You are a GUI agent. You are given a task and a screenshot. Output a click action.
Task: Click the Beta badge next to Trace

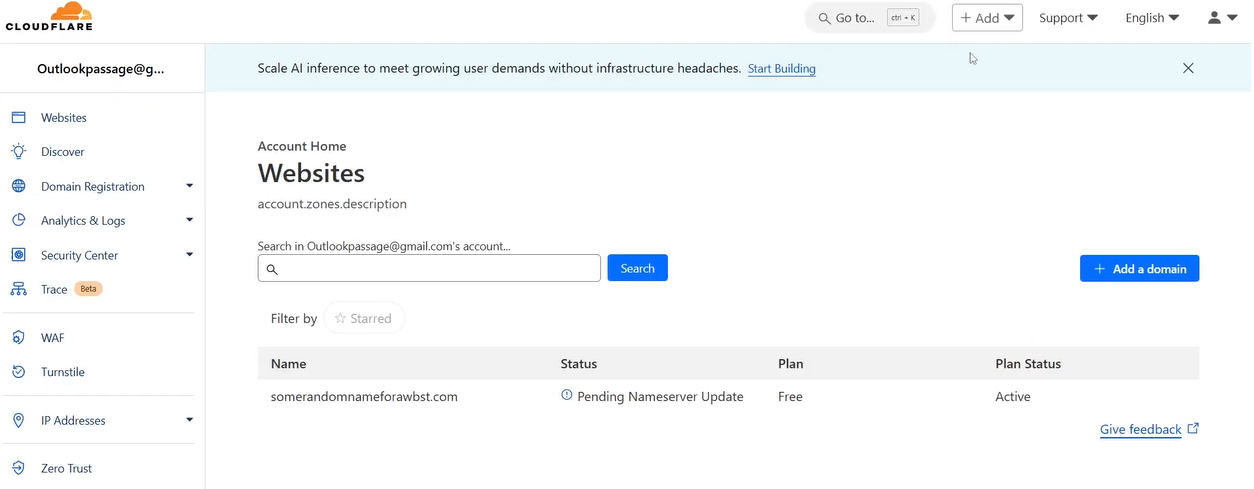pyautogui.click(x=89, y=289)
